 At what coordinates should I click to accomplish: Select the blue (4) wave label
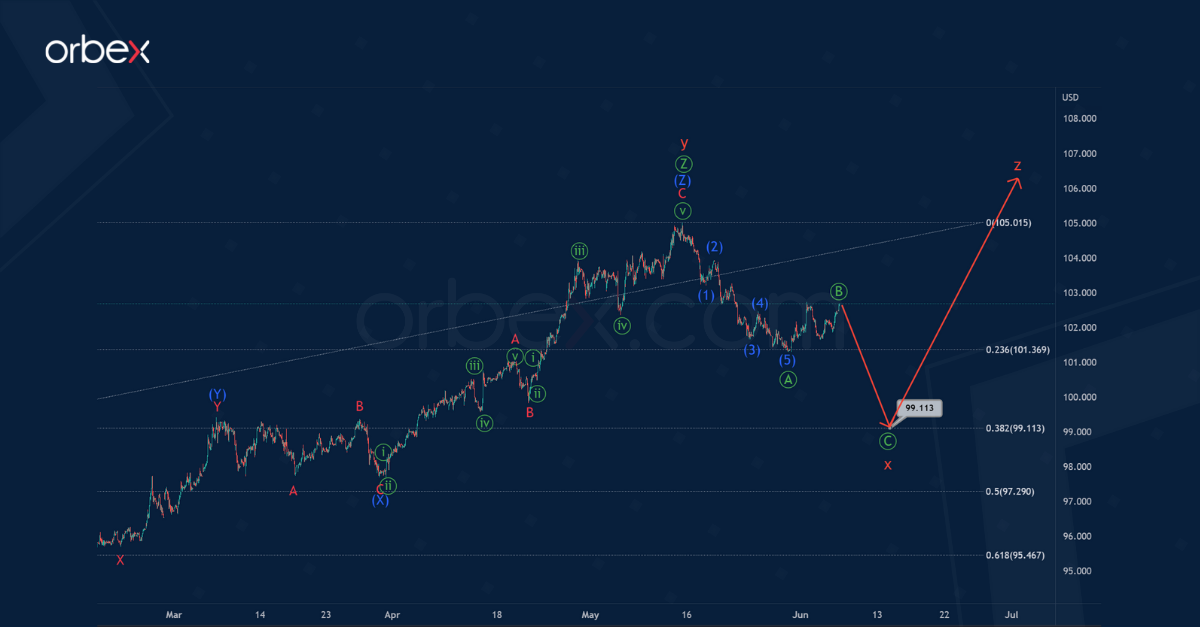tap(760, 303)
